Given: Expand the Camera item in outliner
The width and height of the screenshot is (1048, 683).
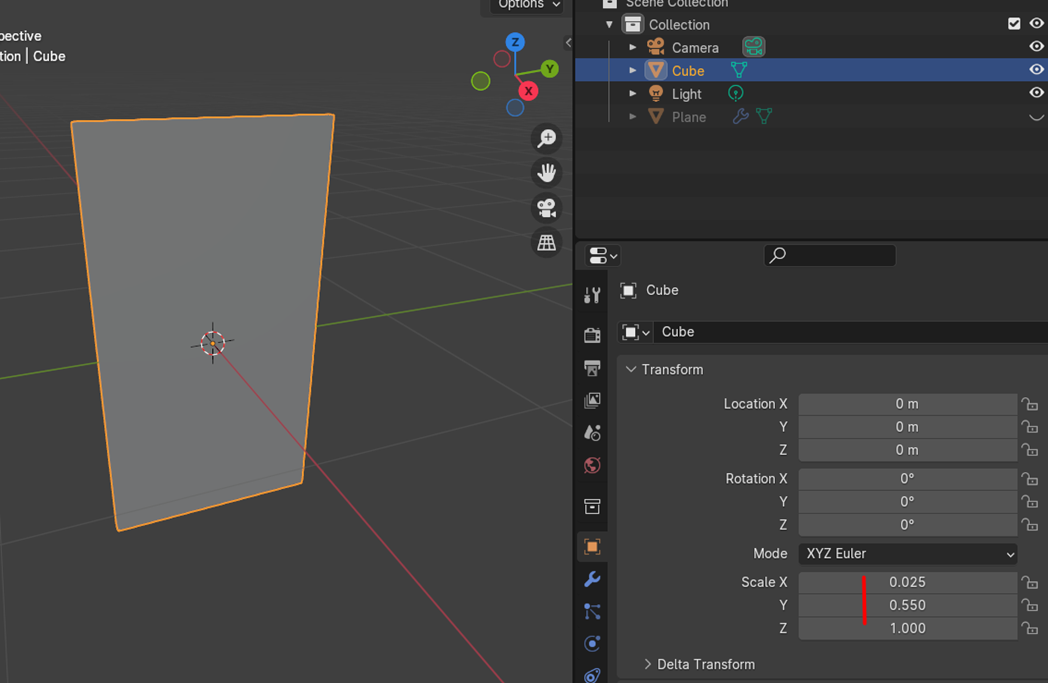Looking at the screenshot, I should [632, 47].
